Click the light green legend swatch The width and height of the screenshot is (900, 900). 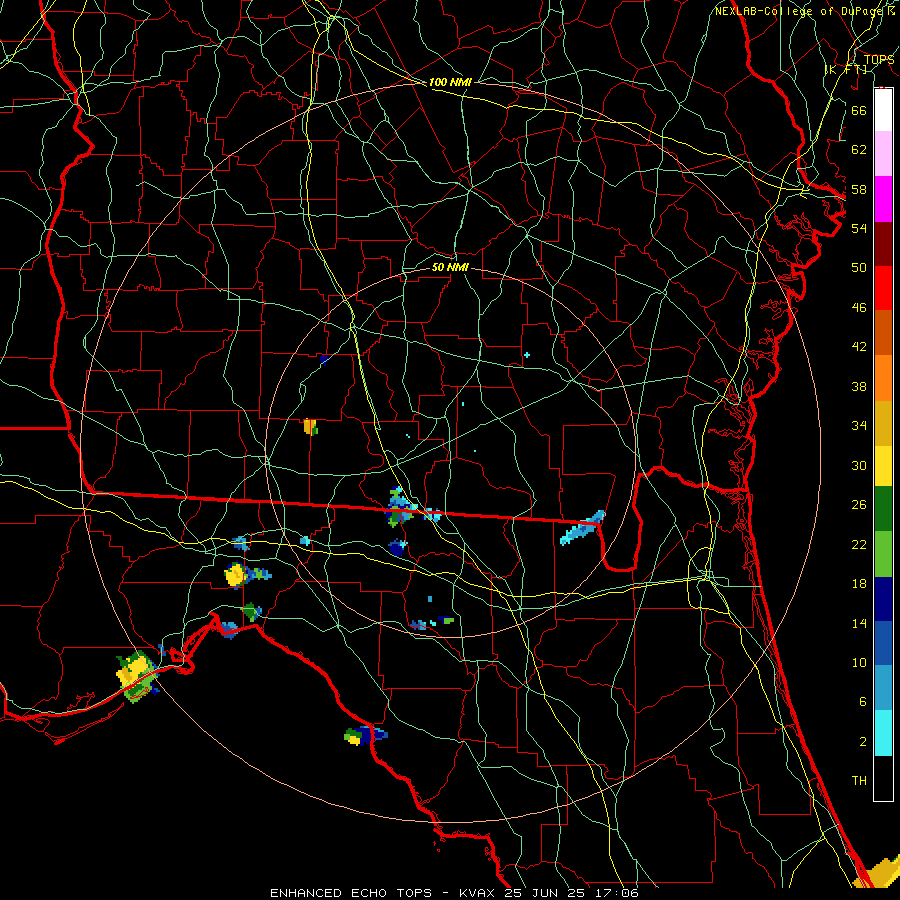pyautogui.click(x=883, y=554)
